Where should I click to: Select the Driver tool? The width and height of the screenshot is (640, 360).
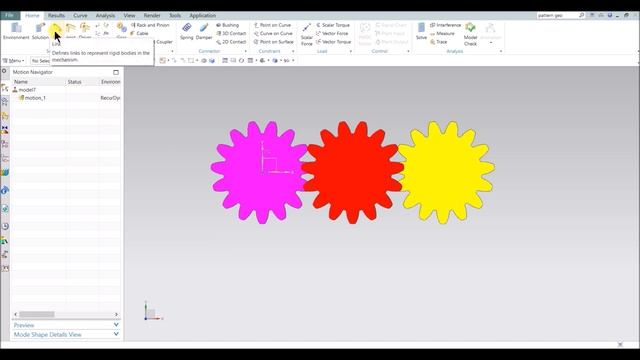click(85, 31)
